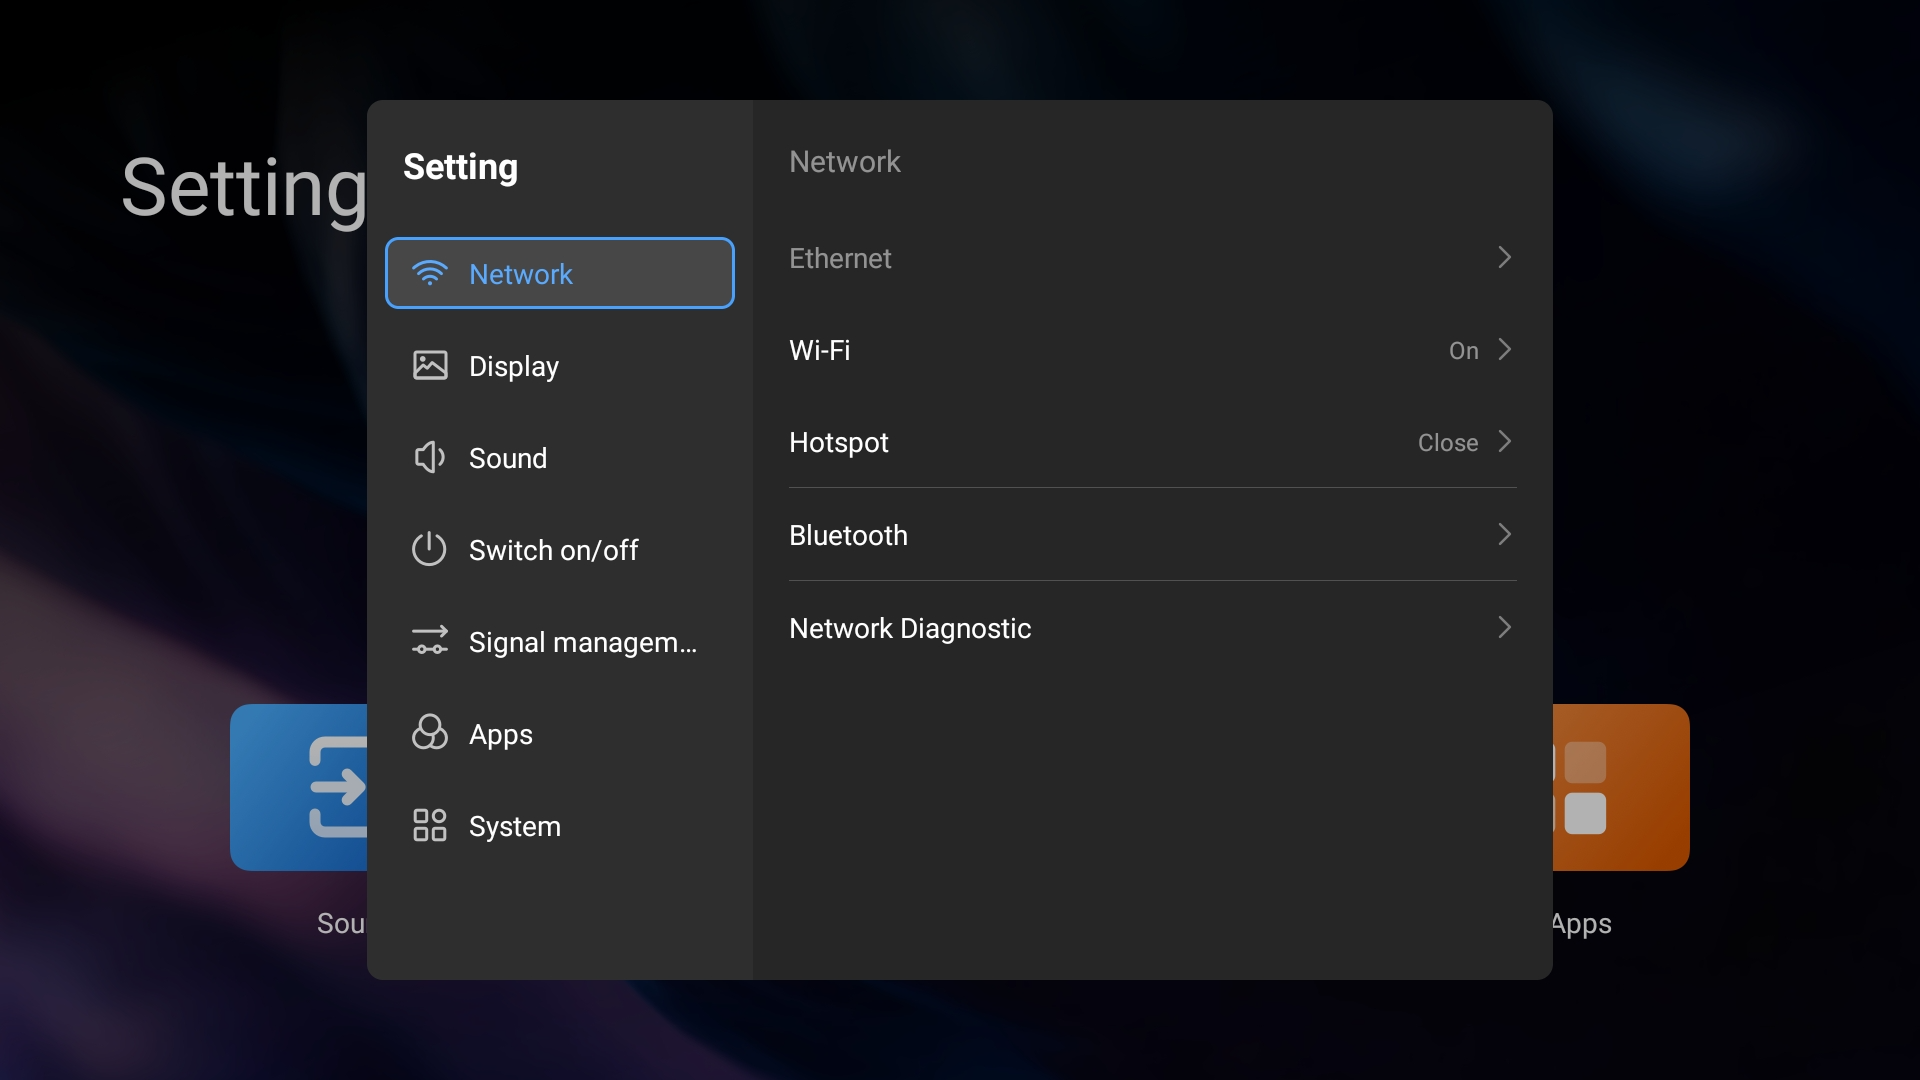Expand the Network Diagnostic chevron
The width and height of the screenshot is (1920, 1080).
click(1504, 628)
